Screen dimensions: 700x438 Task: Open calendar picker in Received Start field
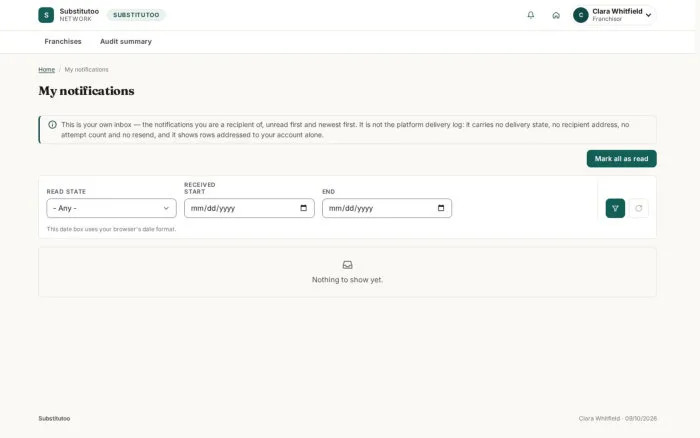[304, 208]
